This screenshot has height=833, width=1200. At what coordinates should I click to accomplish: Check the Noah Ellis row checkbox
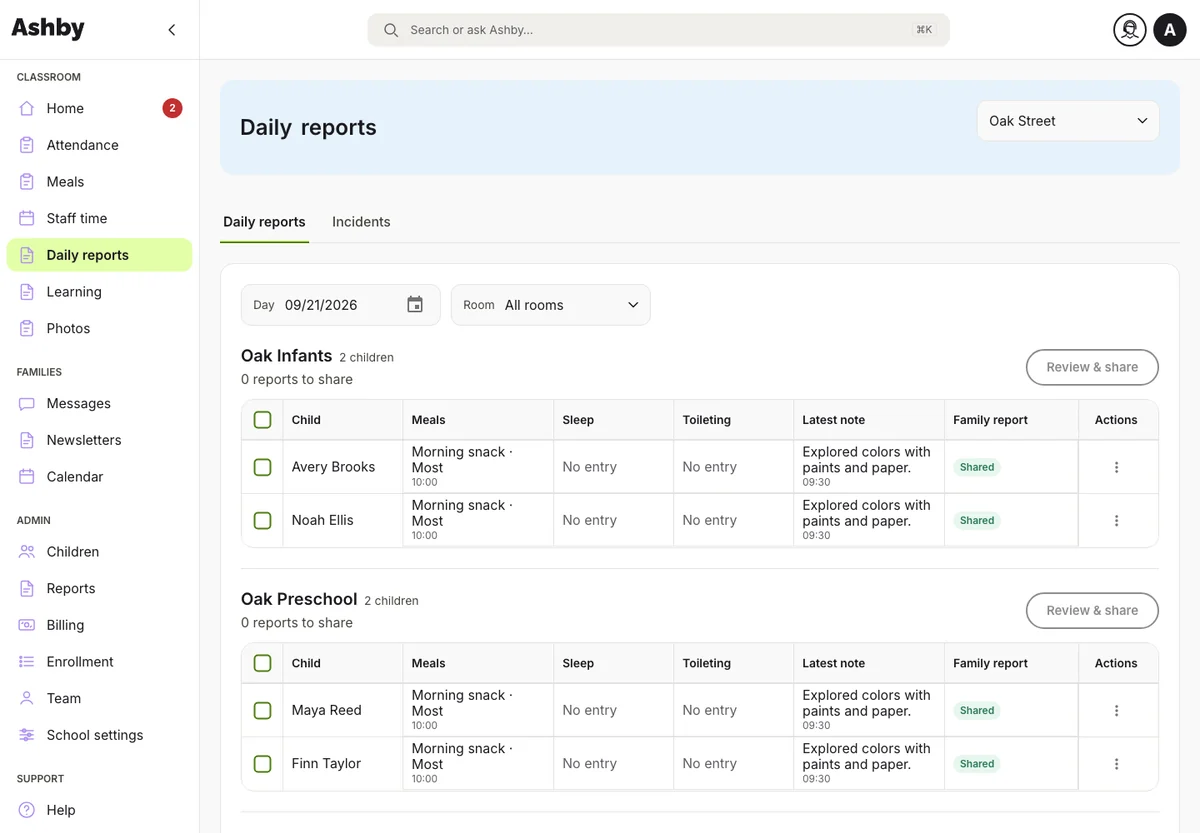[x=262, y=520]
